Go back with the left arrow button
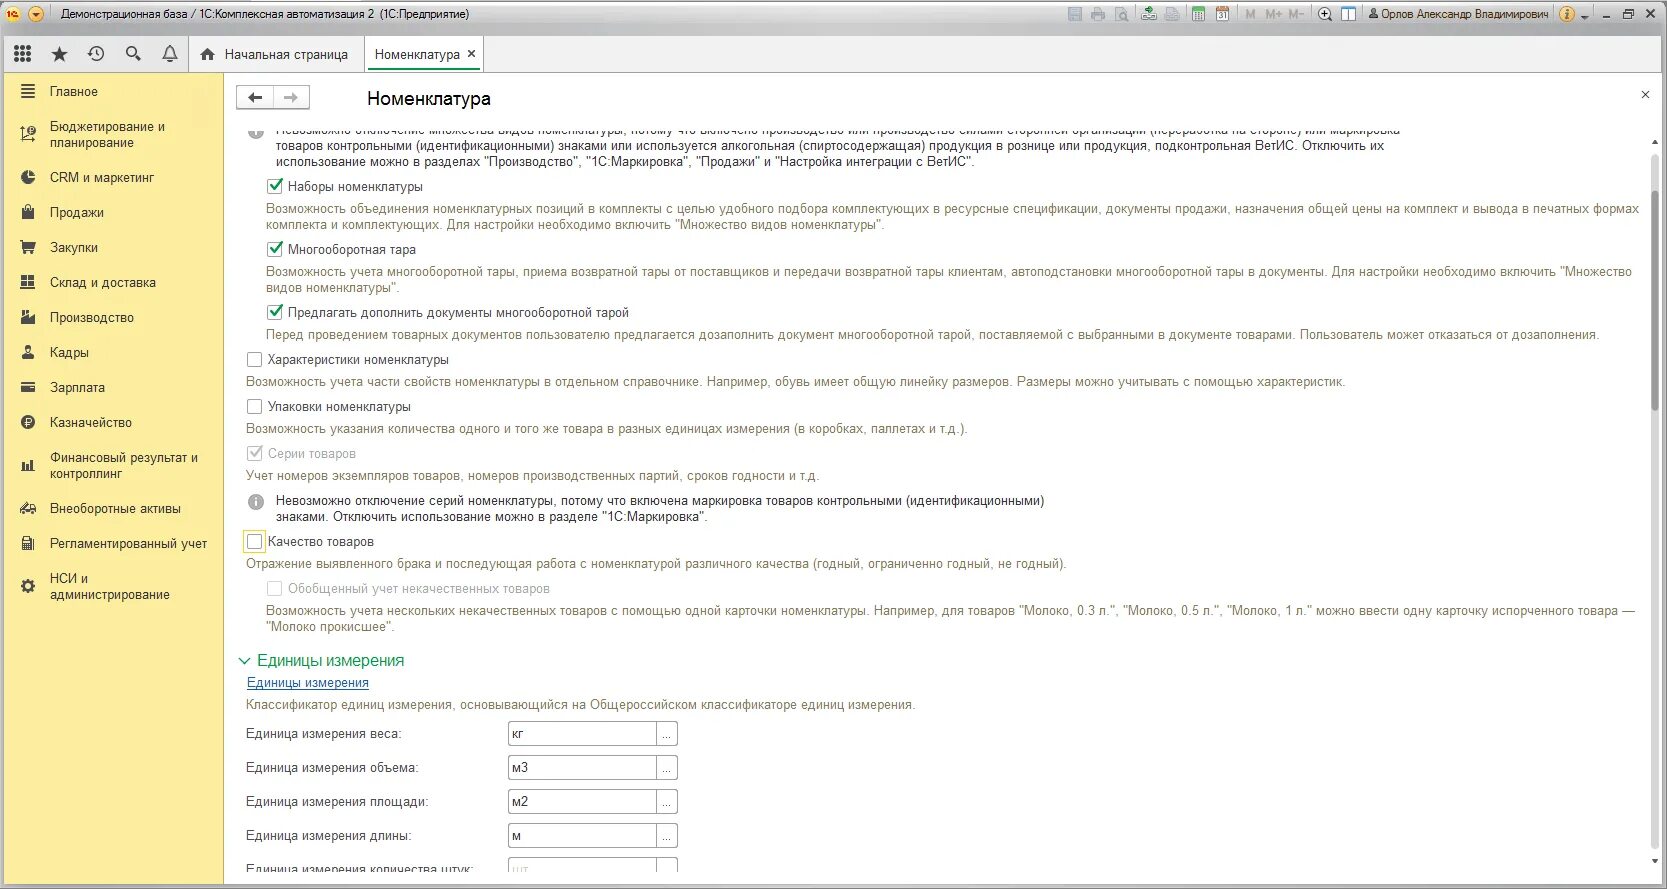The height and width of the screenshot is (889, 1667). coord(255,97)
